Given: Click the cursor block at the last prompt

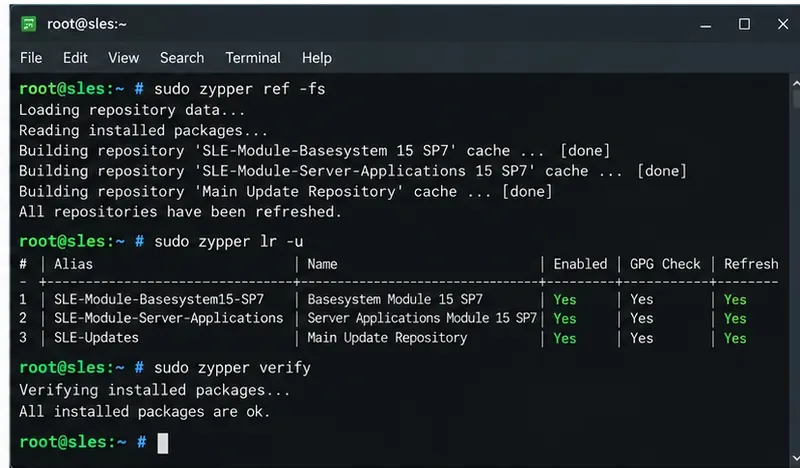Looking at the screenshot, I should pyautogui.click(x=162, y=443).
